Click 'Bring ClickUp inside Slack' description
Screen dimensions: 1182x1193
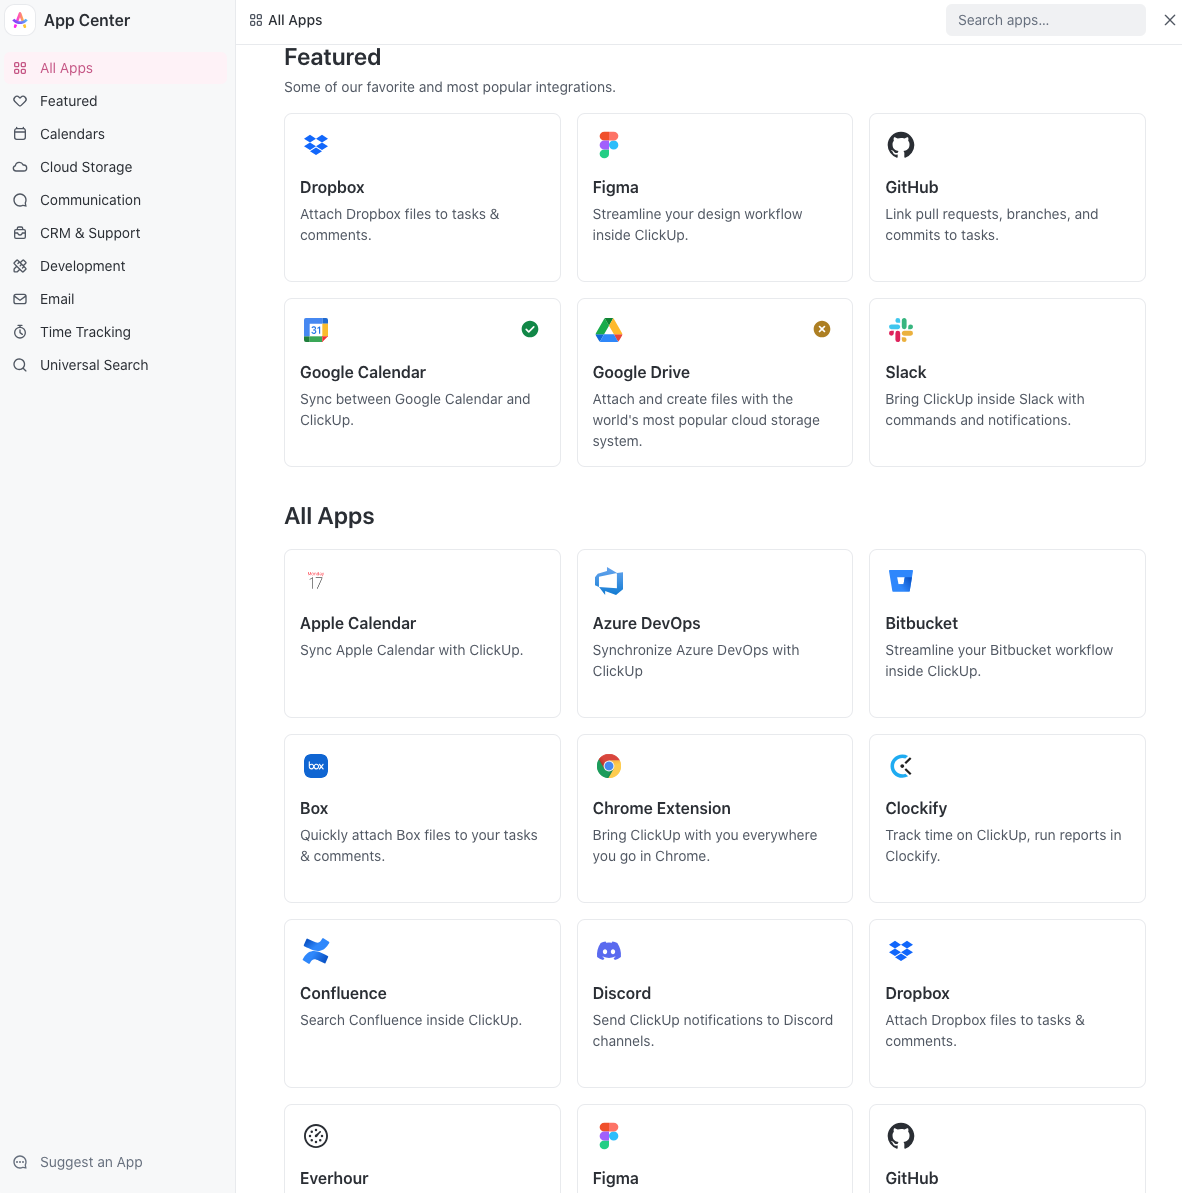pos(984,409)
